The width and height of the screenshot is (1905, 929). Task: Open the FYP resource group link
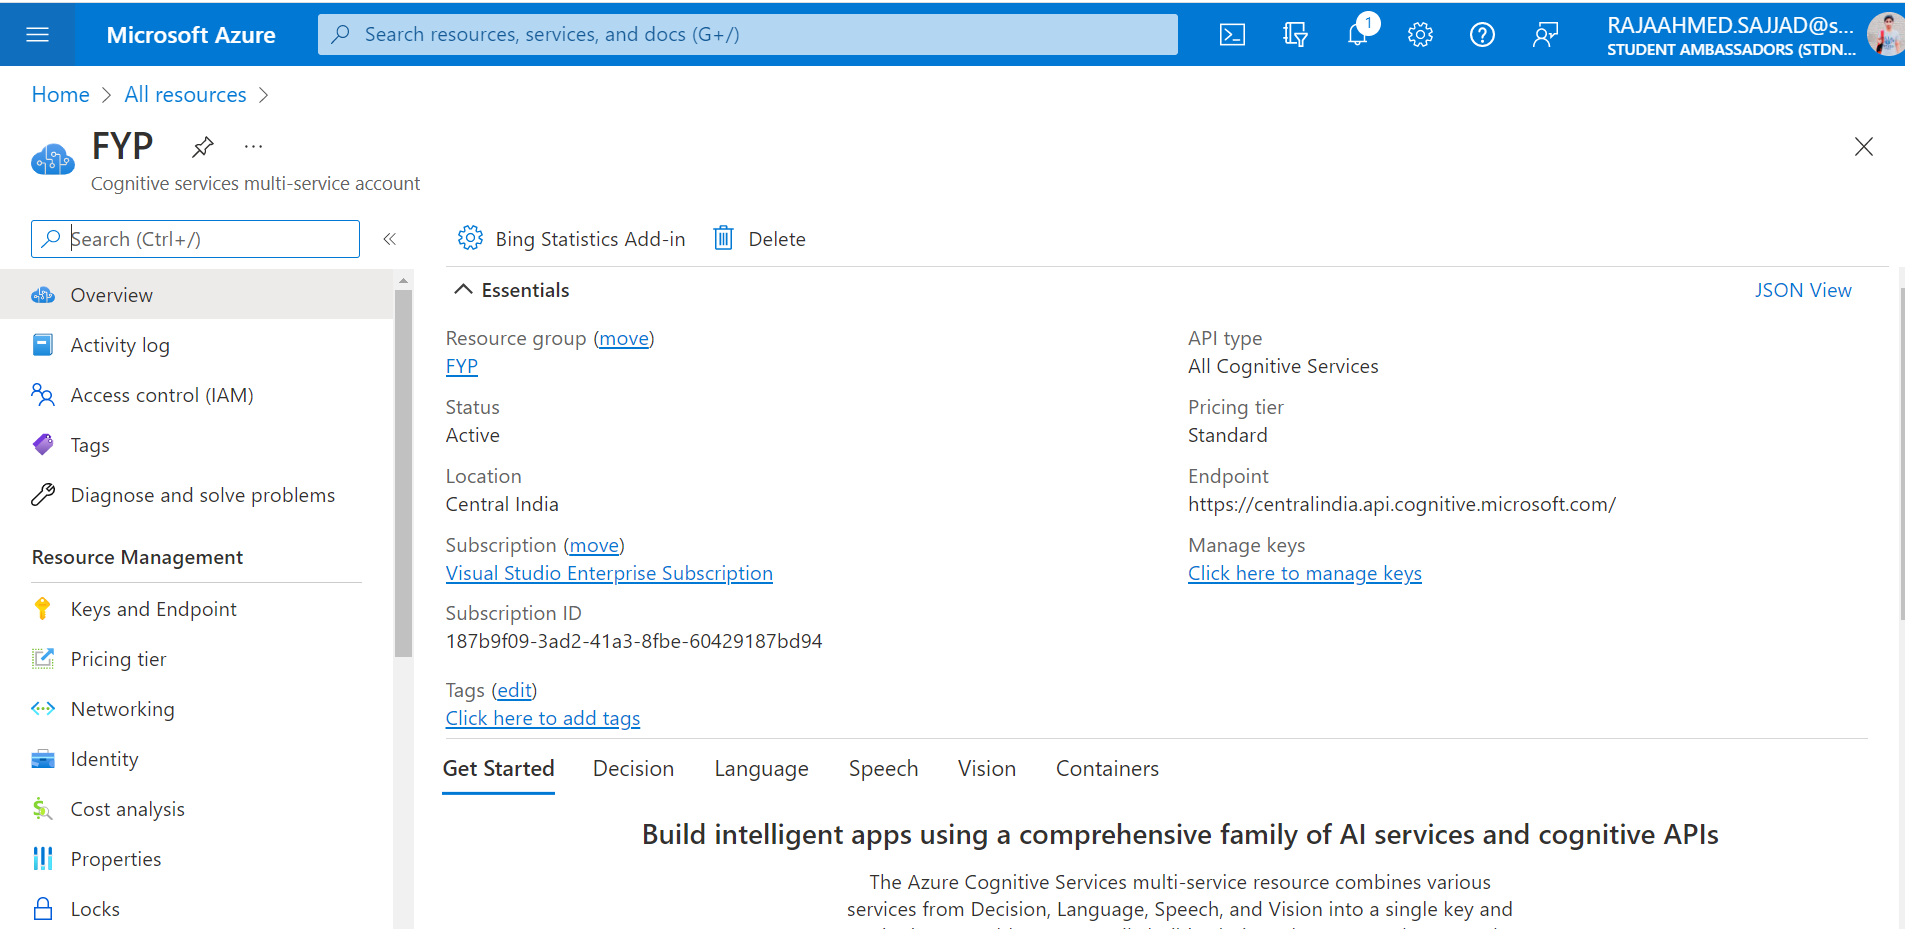pyautogui.click(x=461, y=366)
